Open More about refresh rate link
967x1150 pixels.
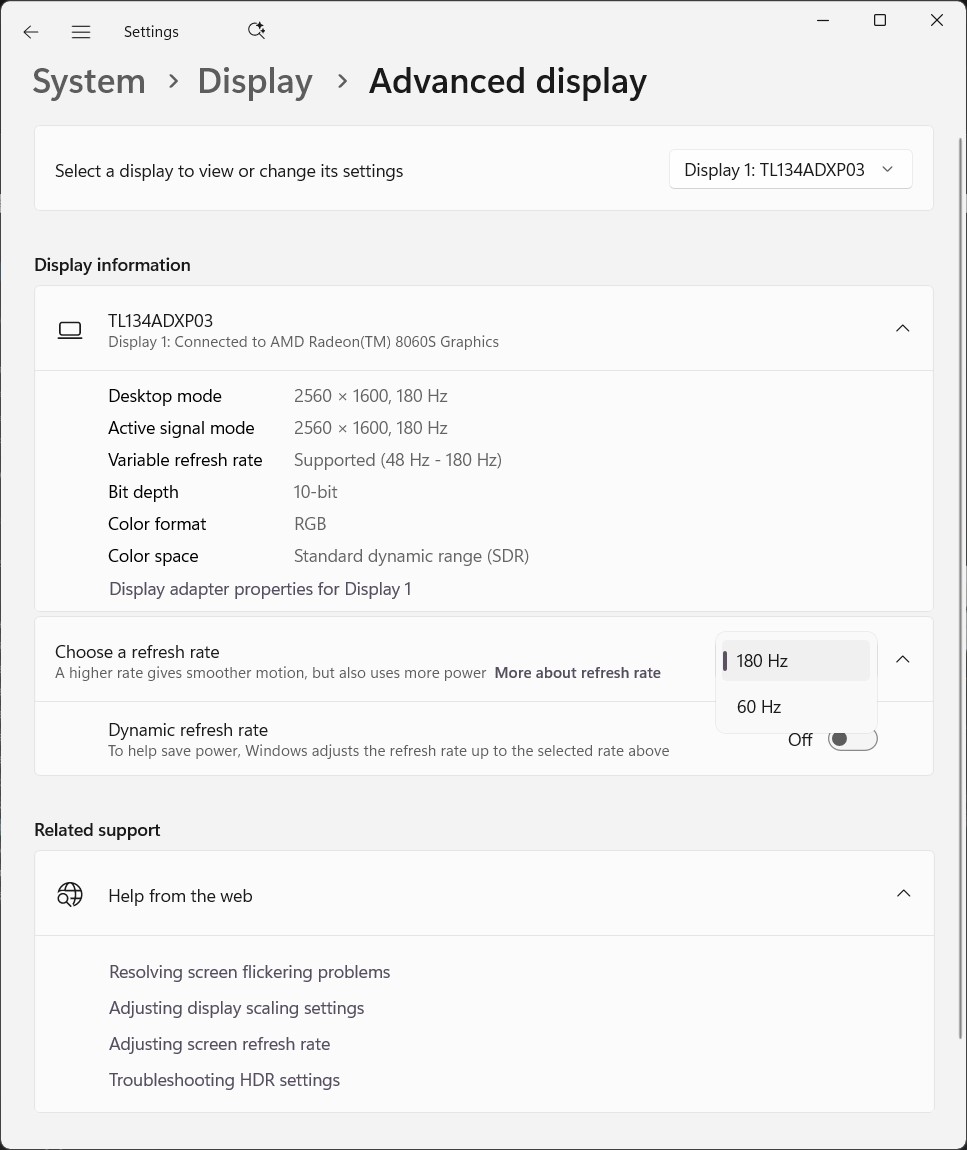coord(577,673)
